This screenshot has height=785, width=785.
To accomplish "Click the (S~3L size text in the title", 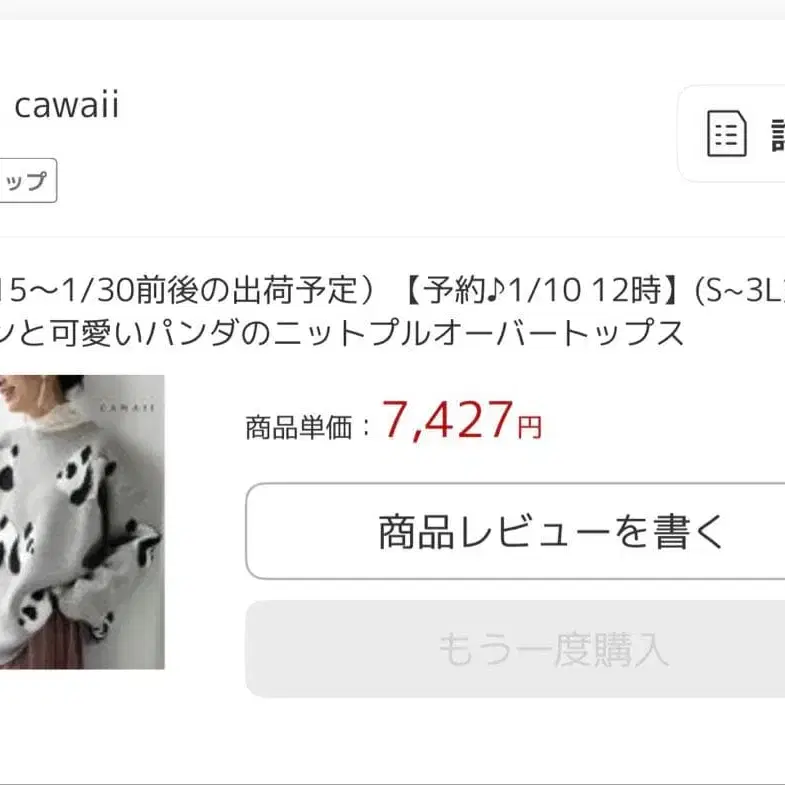I will pyautogui.click(x=739, y=290).
